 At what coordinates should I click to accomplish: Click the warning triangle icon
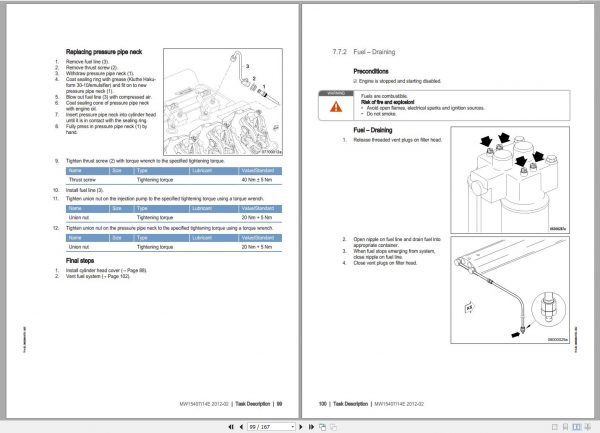(x=336, y=107)
